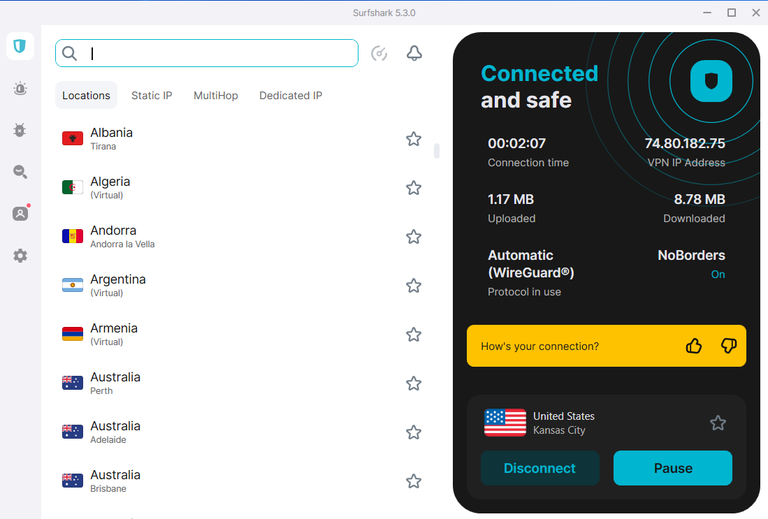Favorite Albania Tirana with star
The width and height of the screenshot is (768, 519).
point(414,139)
